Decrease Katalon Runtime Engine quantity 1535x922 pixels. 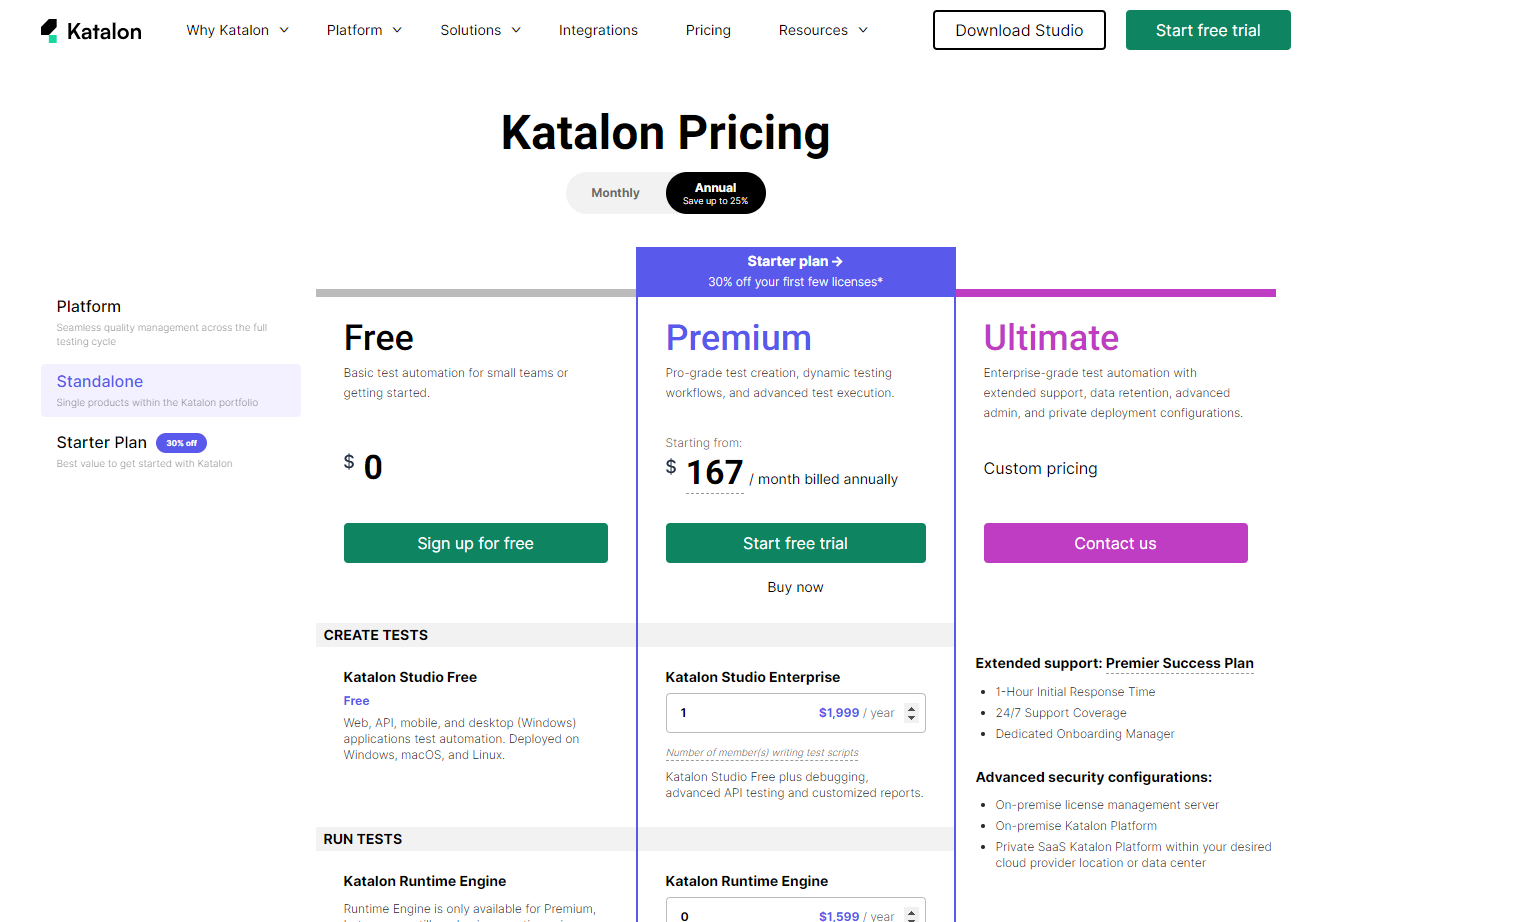(911, 919)
